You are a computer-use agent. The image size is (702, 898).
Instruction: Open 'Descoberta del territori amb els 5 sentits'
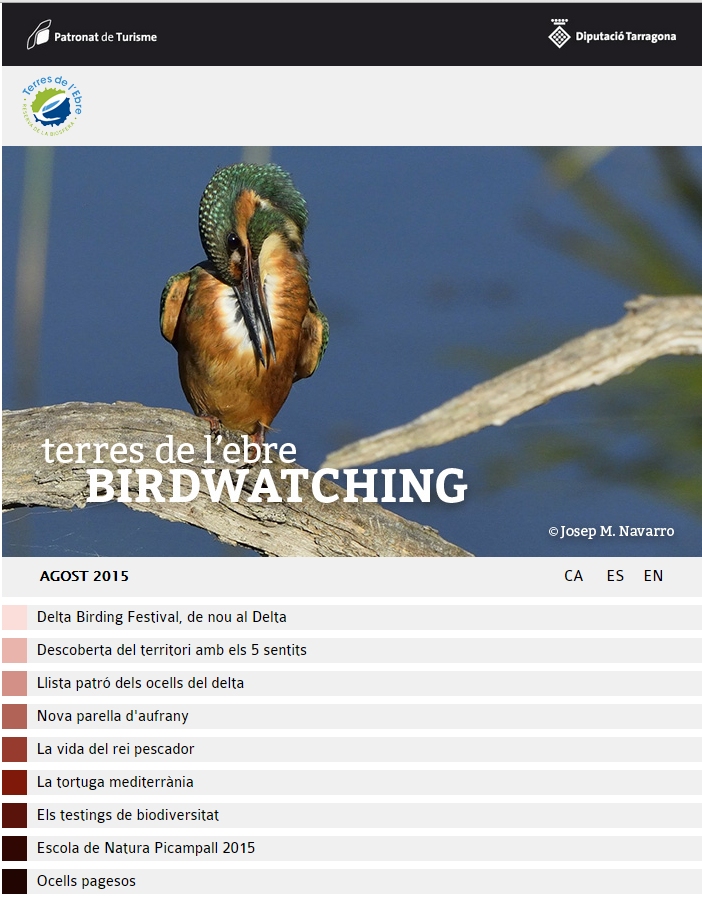click(x=172, y=650)
